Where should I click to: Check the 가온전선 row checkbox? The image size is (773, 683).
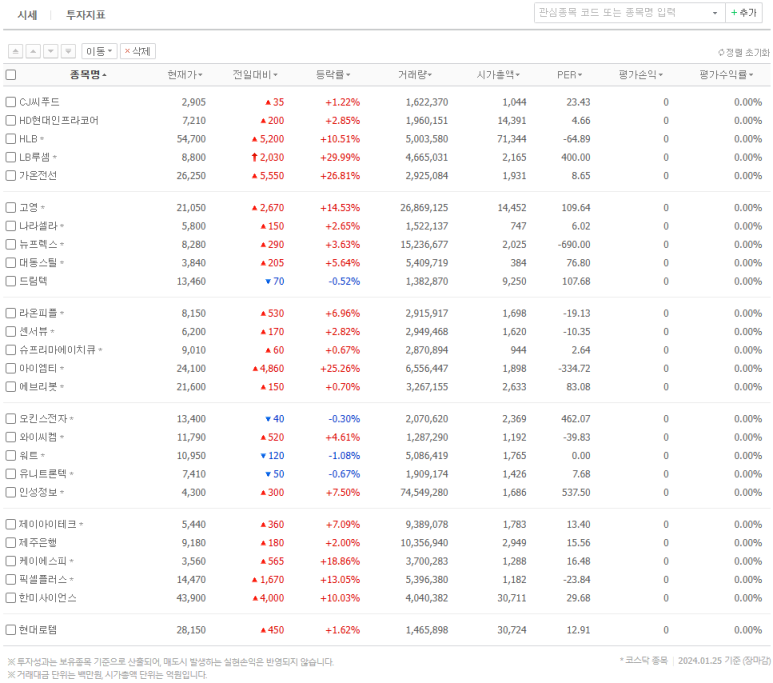[x=11, y=176]
